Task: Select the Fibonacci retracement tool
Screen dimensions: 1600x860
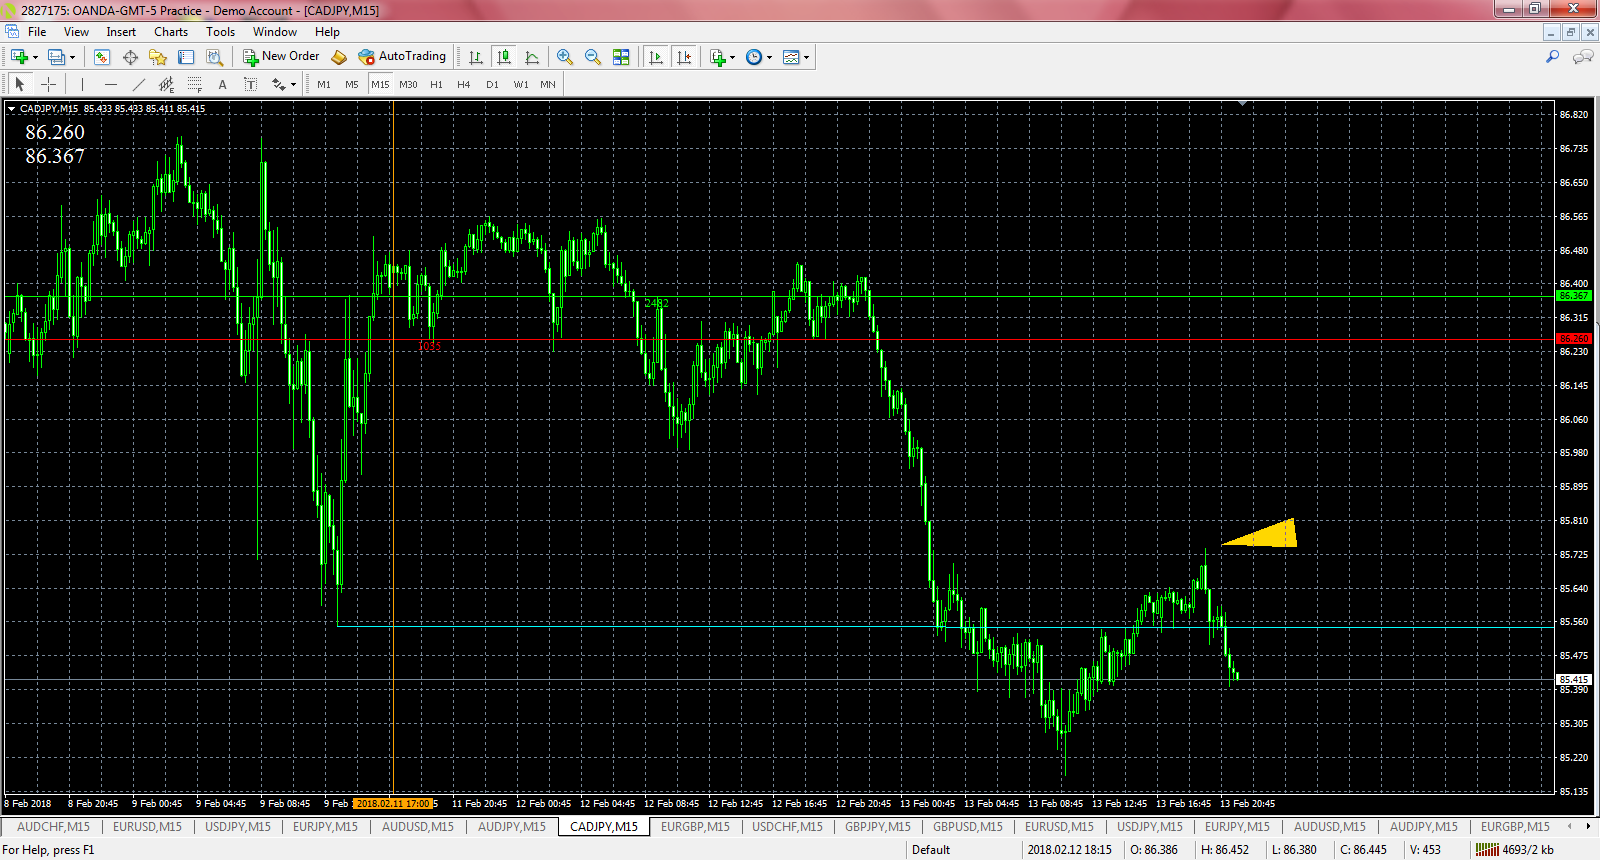Action: [x=194, y=84]
